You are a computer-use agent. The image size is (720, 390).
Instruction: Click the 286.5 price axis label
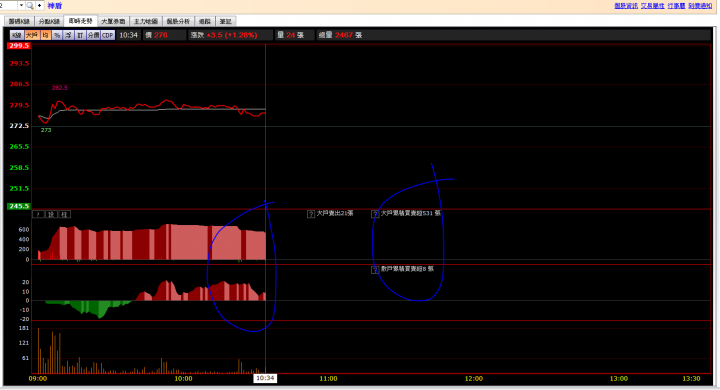pos(19,84)
